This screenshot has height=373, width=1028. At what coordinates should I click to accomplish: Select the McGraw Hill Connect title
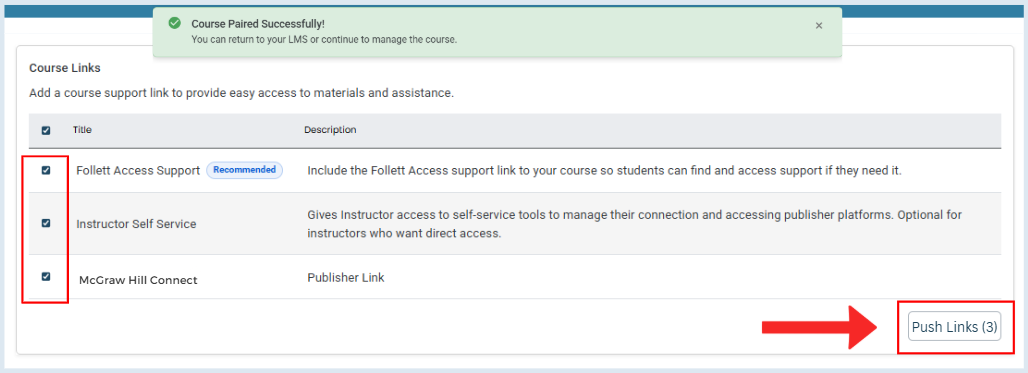pos(138,280)
